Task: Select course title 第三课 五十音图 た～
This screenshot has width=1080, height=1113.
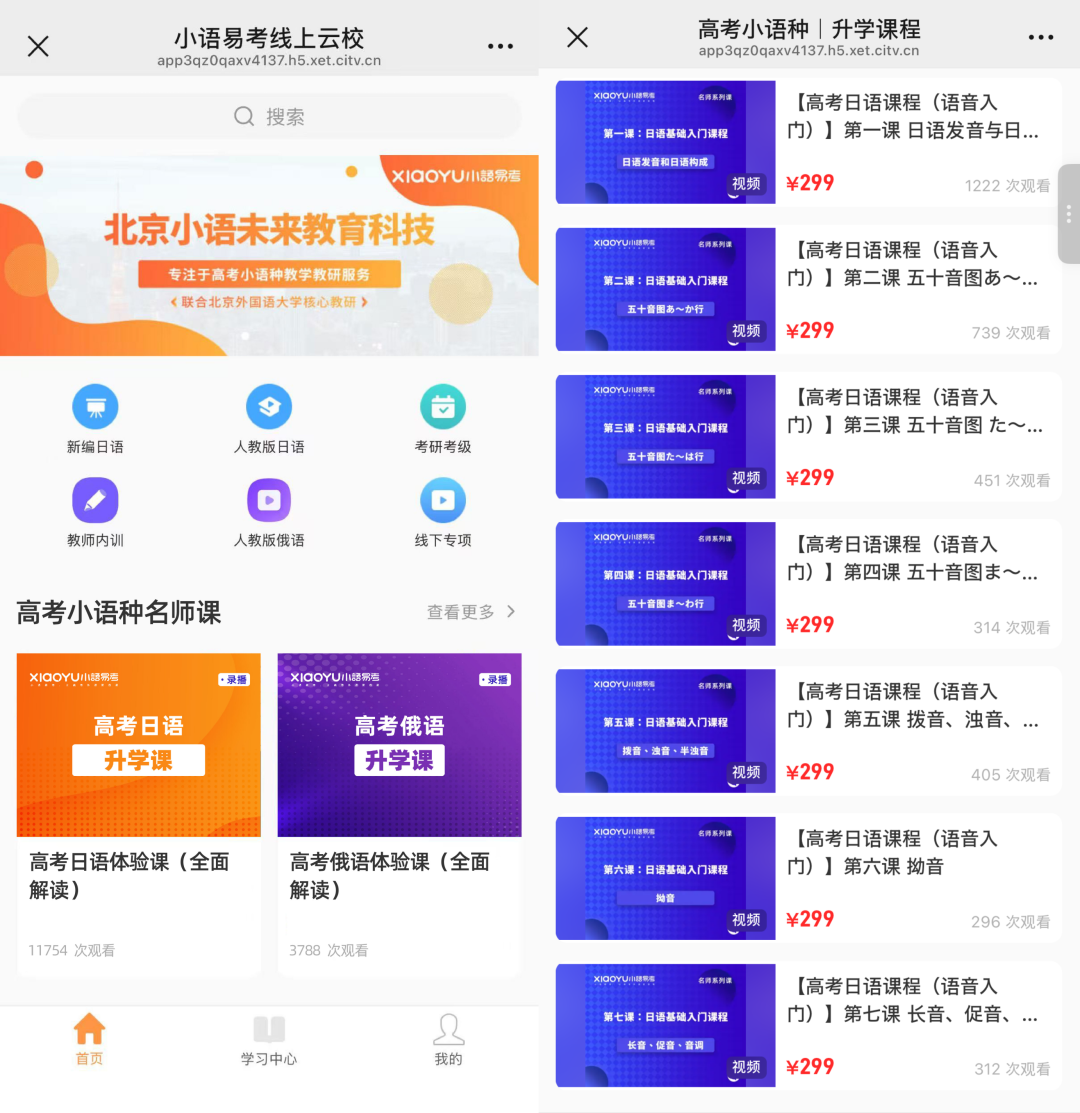Action: coord(915,411)
